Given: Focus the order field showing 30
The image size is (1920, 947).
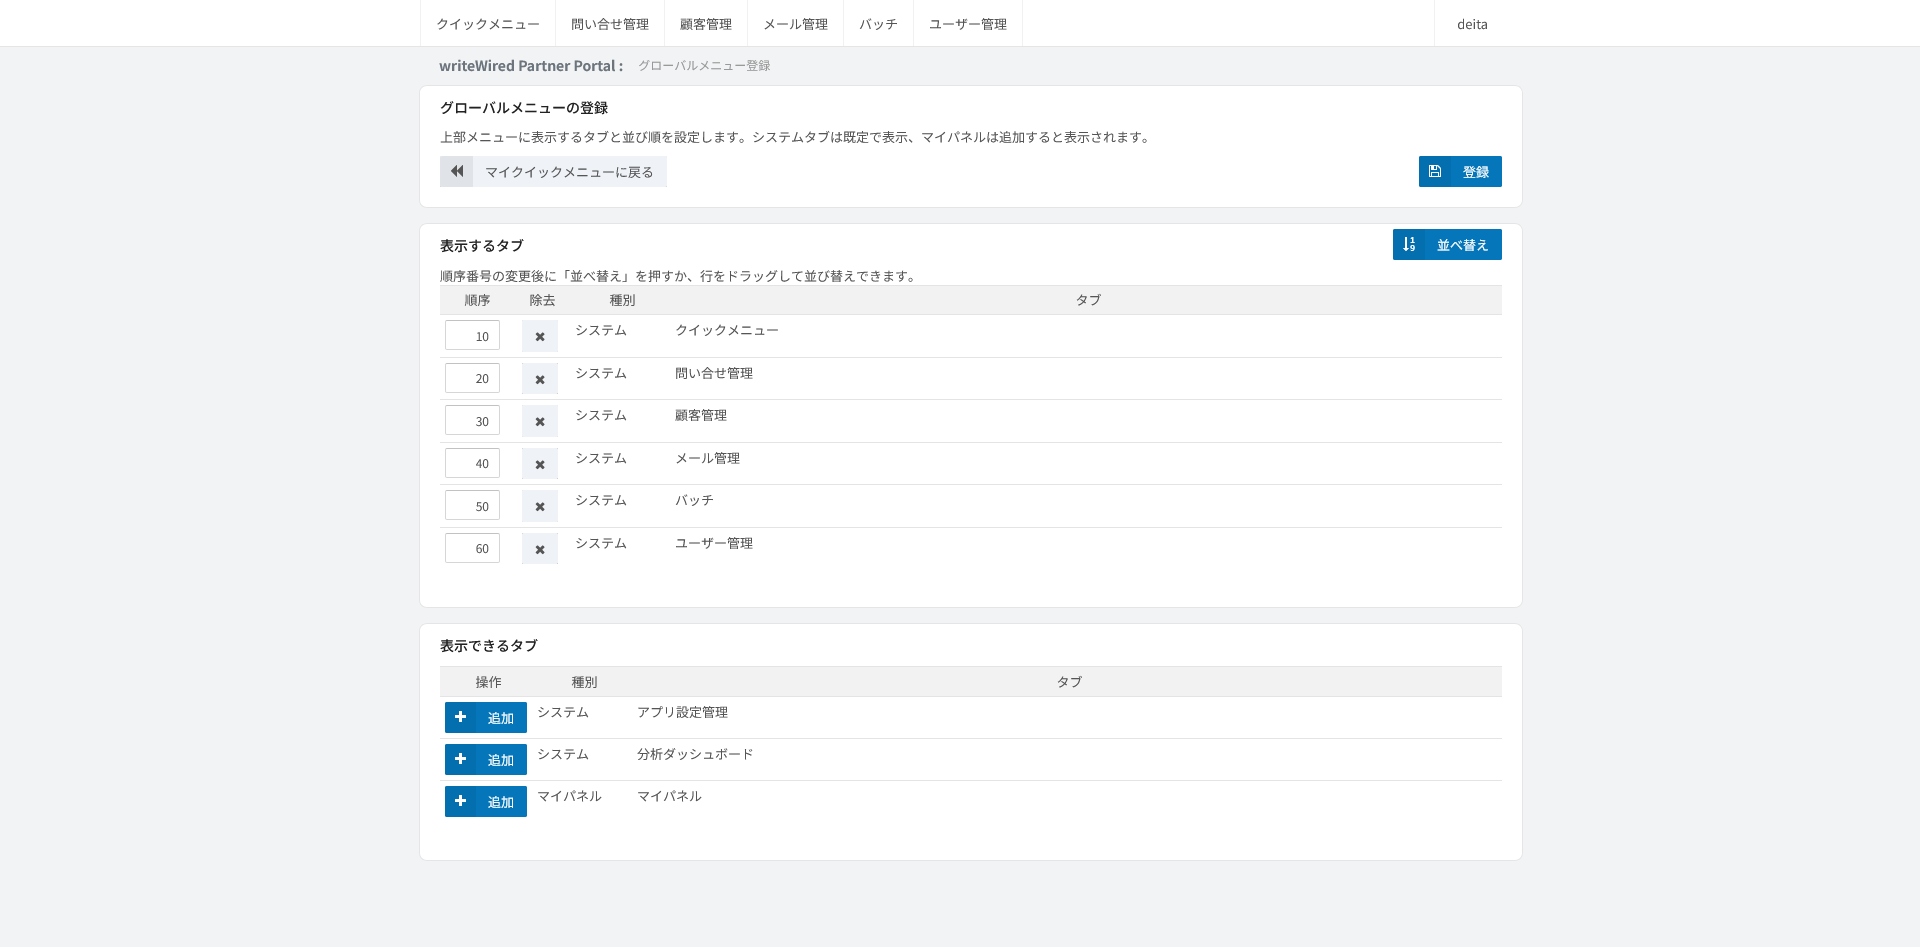Looking at the screenshot, I should [472, 421].
